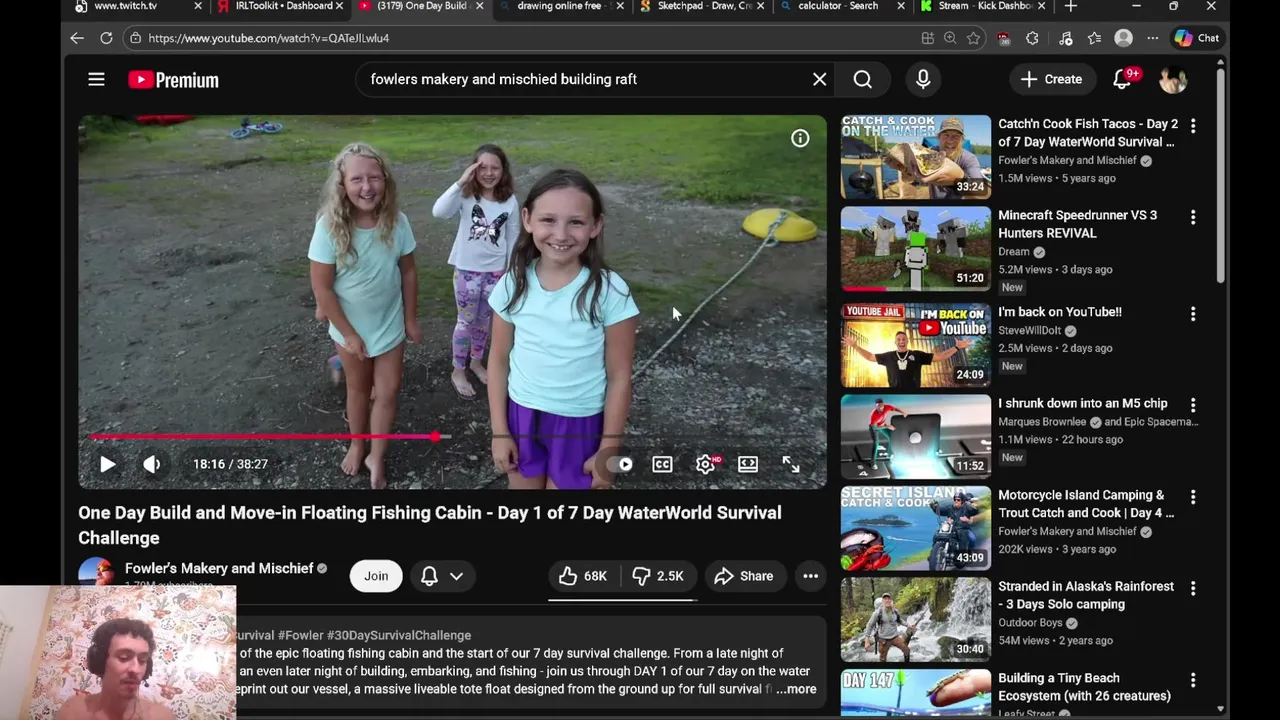1280x720 pixels.
Task: Open Minecraft Speedrunner VS 3 Hunters thumbnail
Action: coord(915,248)
